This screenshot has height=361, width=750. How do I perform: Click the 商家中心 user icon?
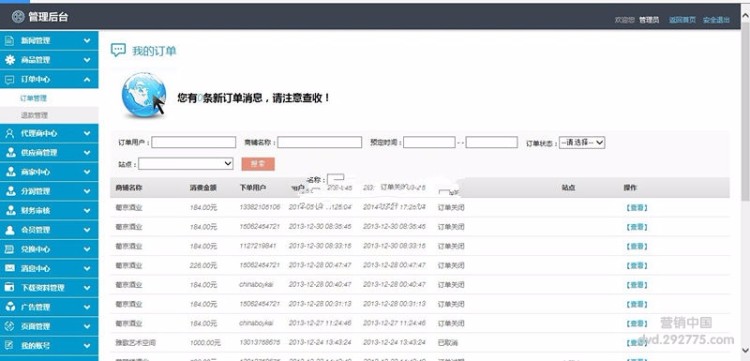[10, 172]
